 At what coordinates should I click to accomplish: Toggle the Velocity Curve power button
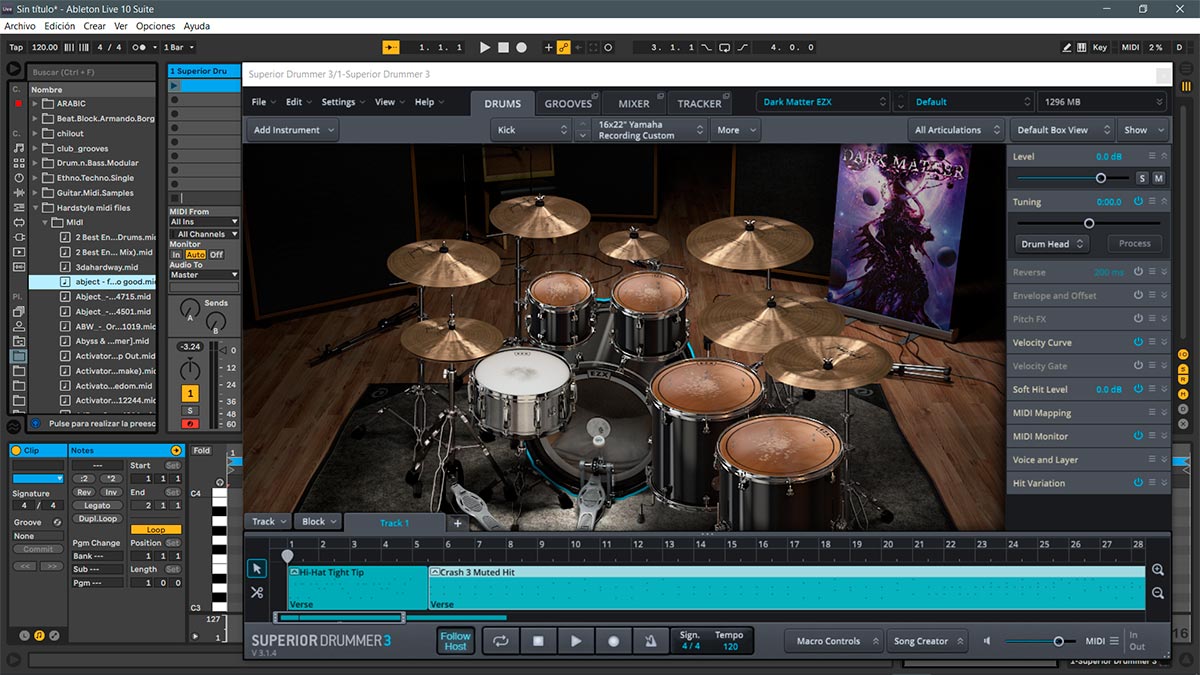tap(1138, 342)
